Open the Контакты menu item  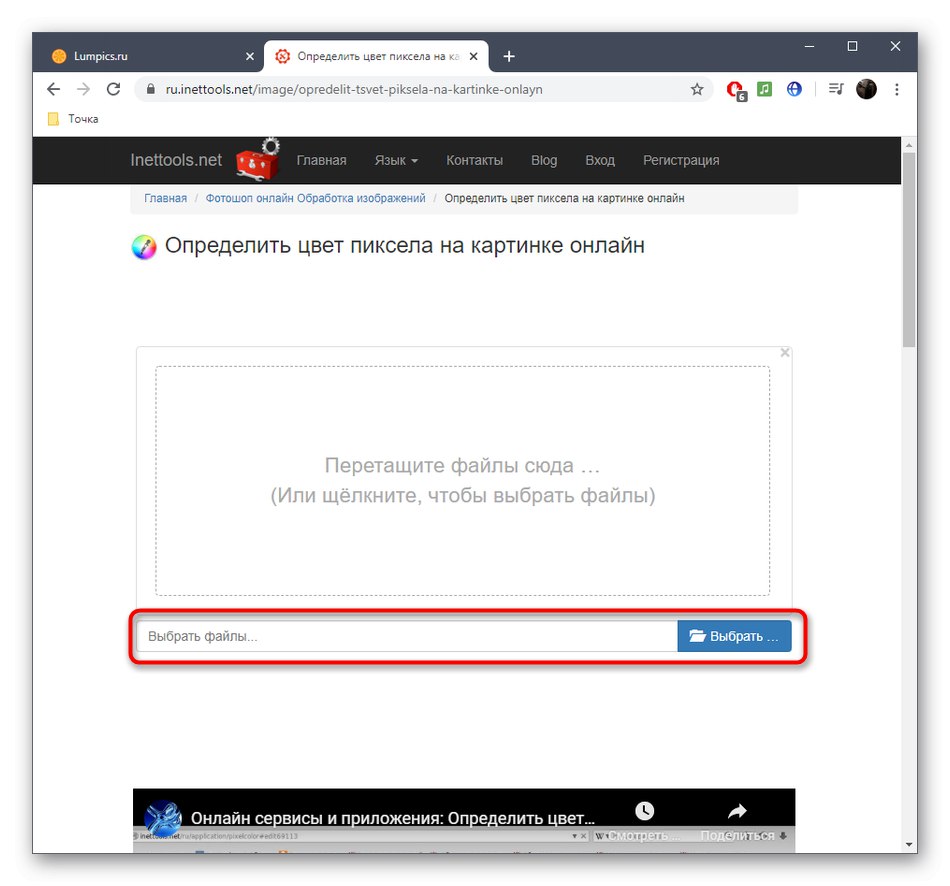[x=474, y=161]
